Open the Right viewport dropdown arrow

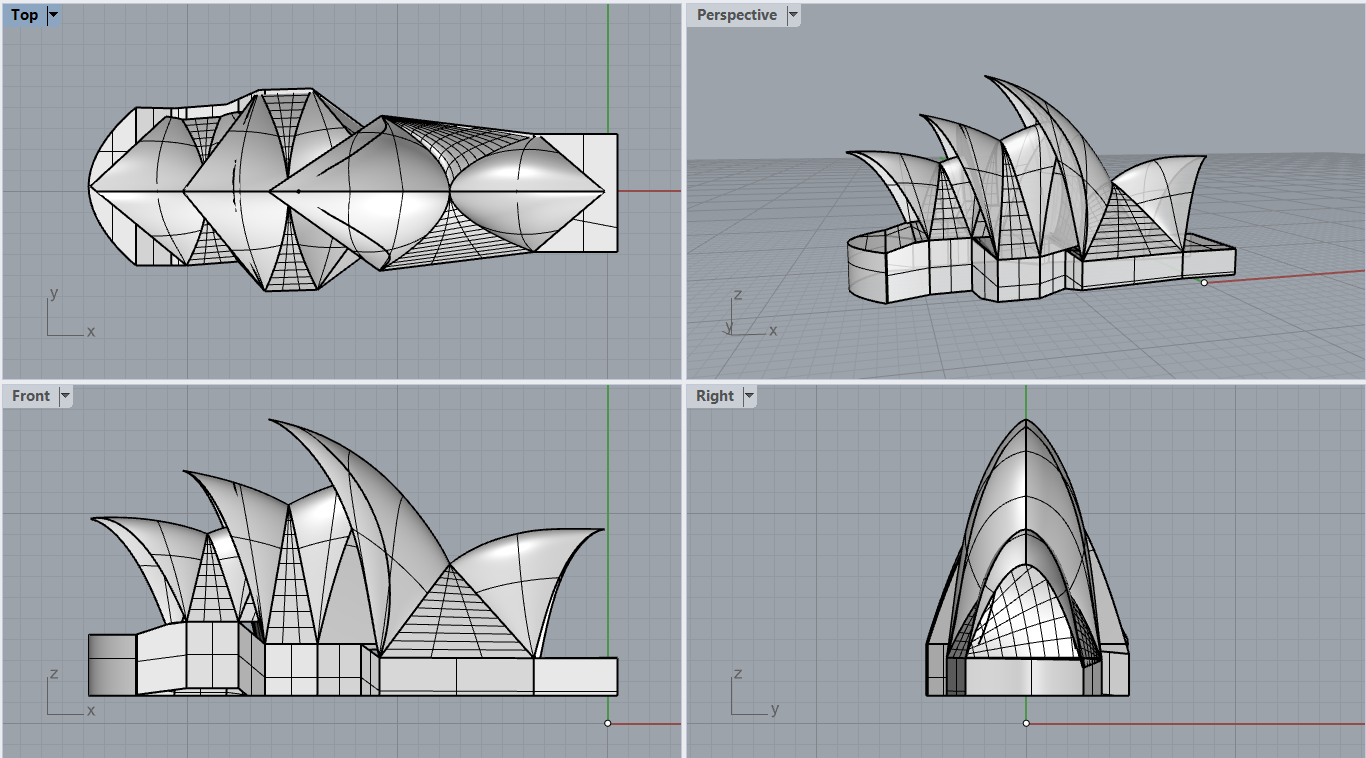click(x=749, y=396)
